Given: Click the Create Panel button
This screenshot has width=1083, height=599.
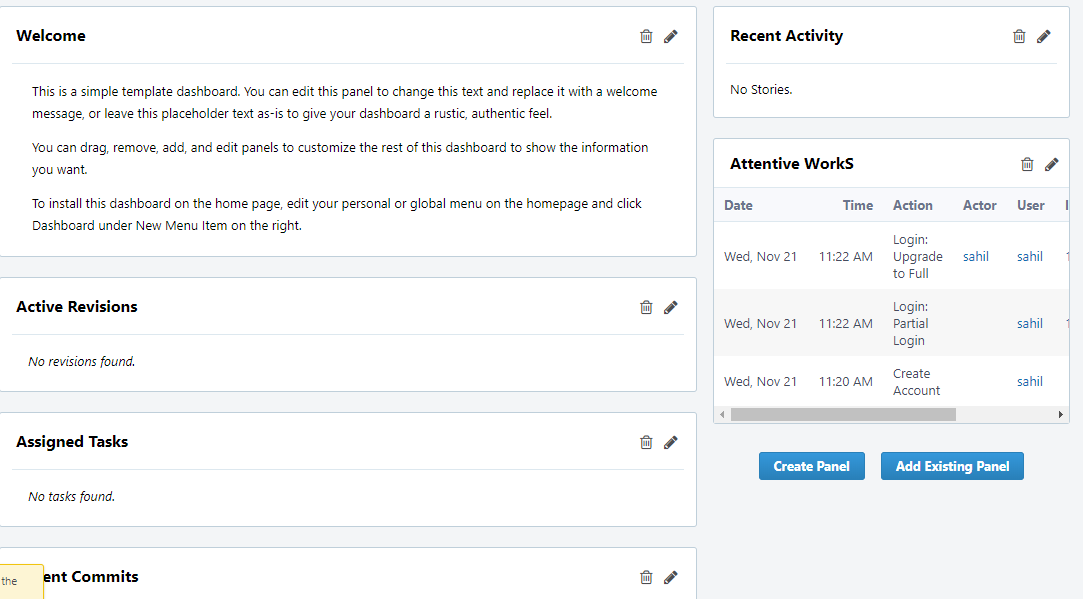Looking at the screenshot, I should [812, 466].
